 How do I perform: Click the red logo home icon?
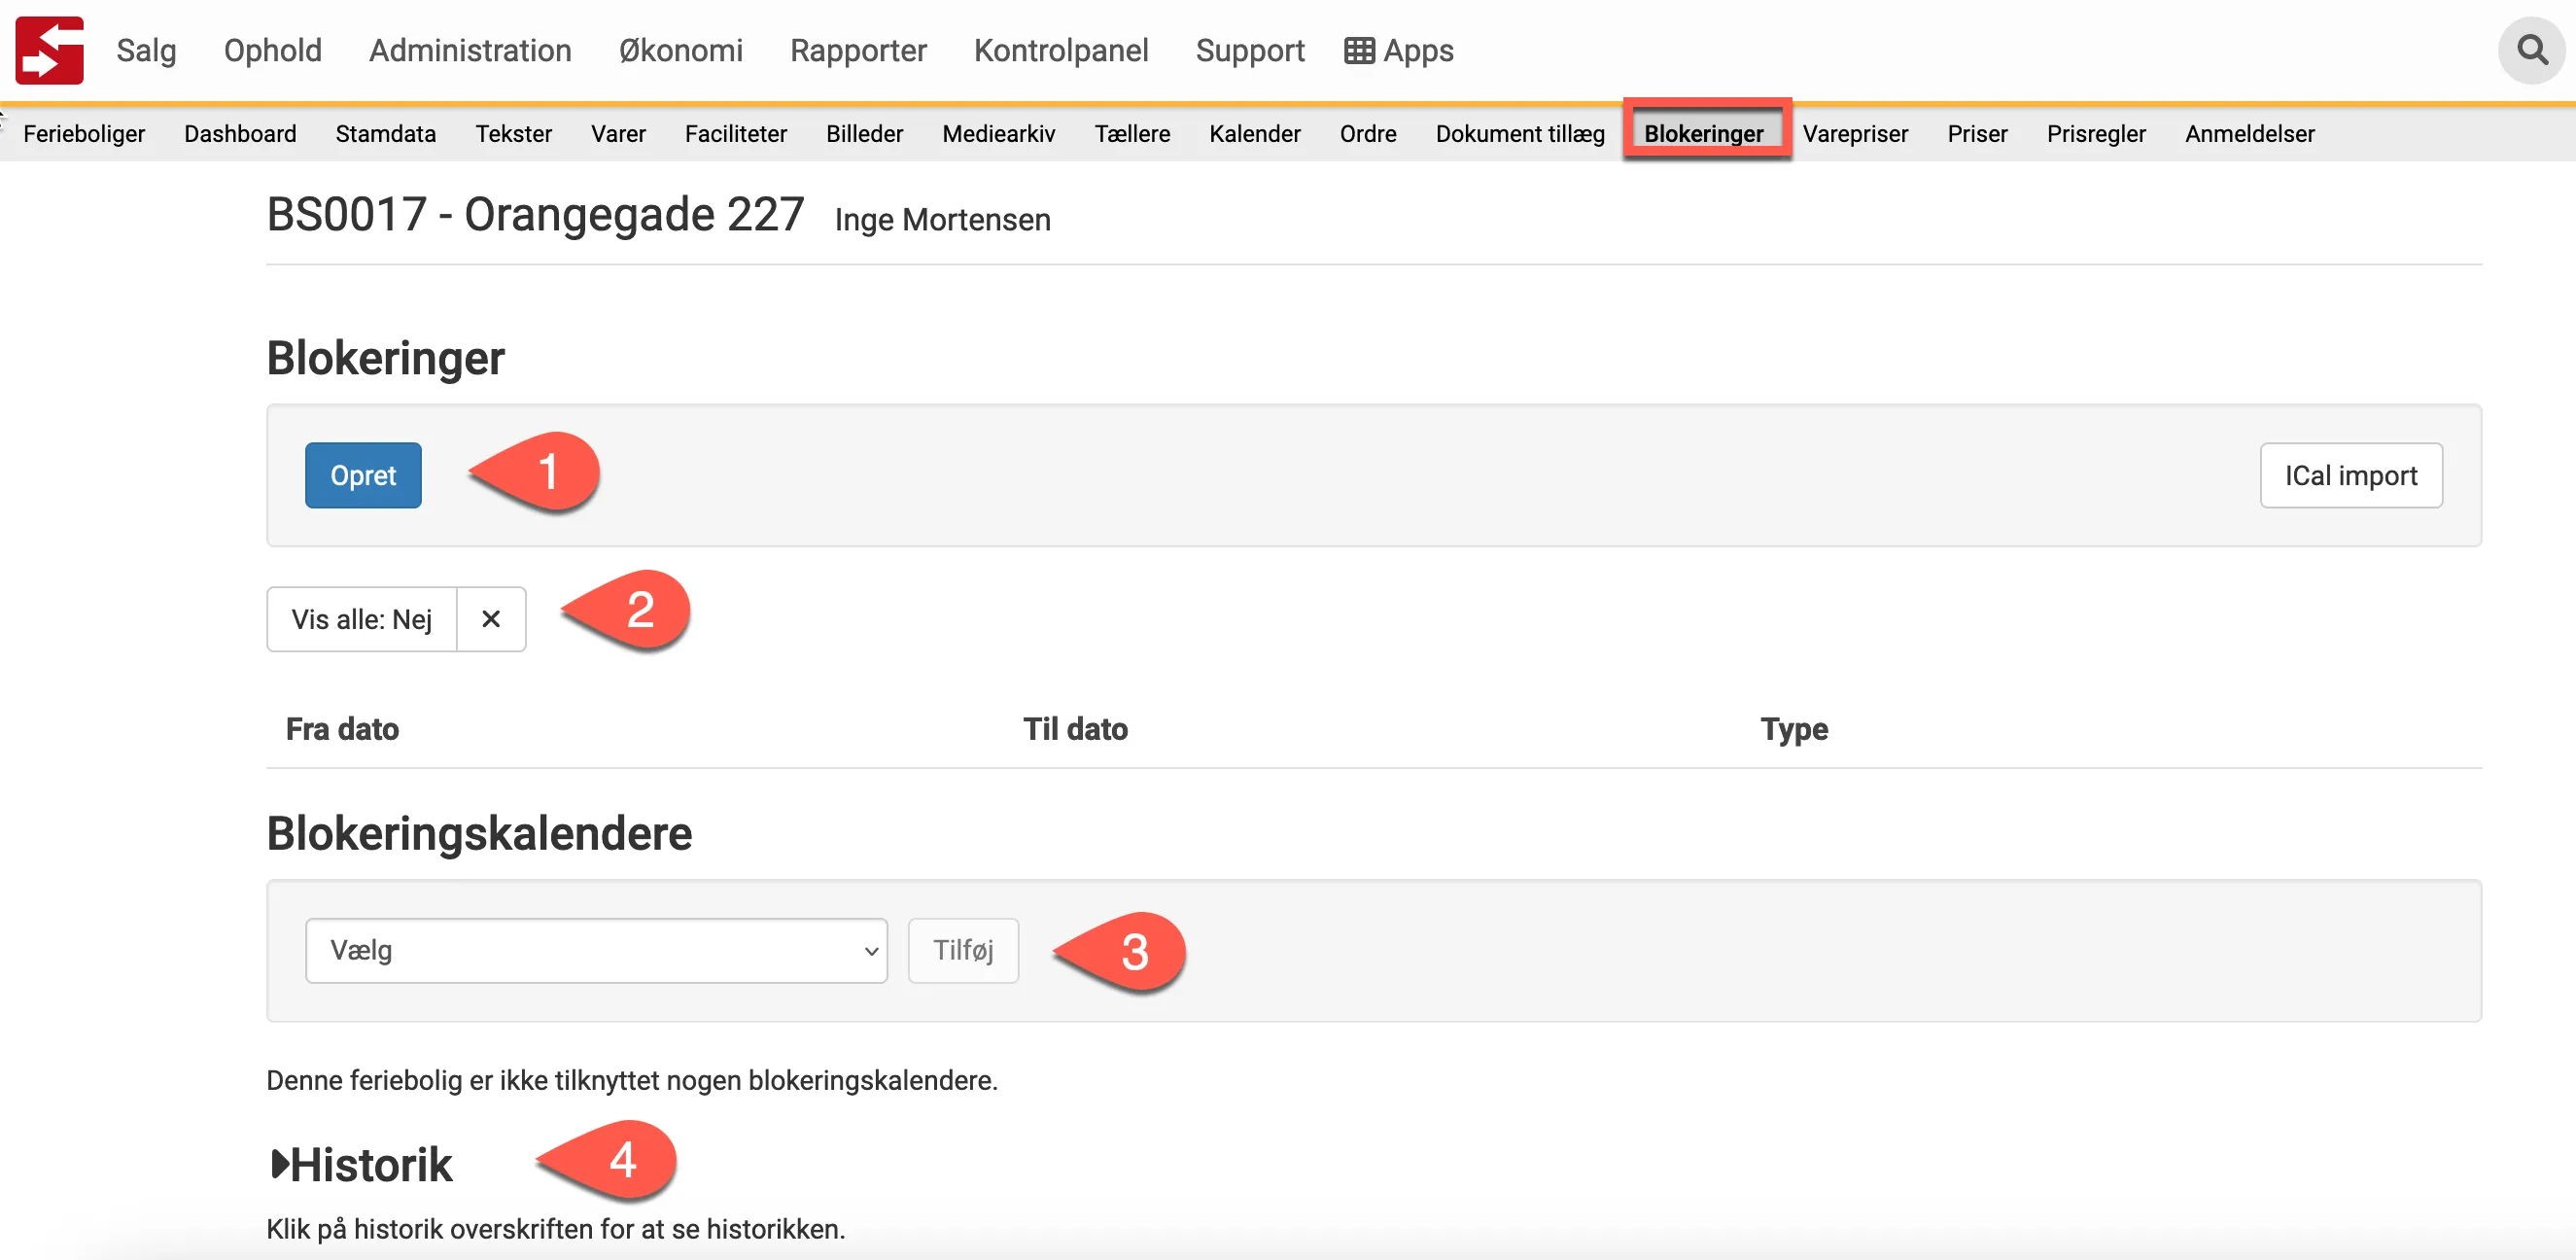(49, 50)
